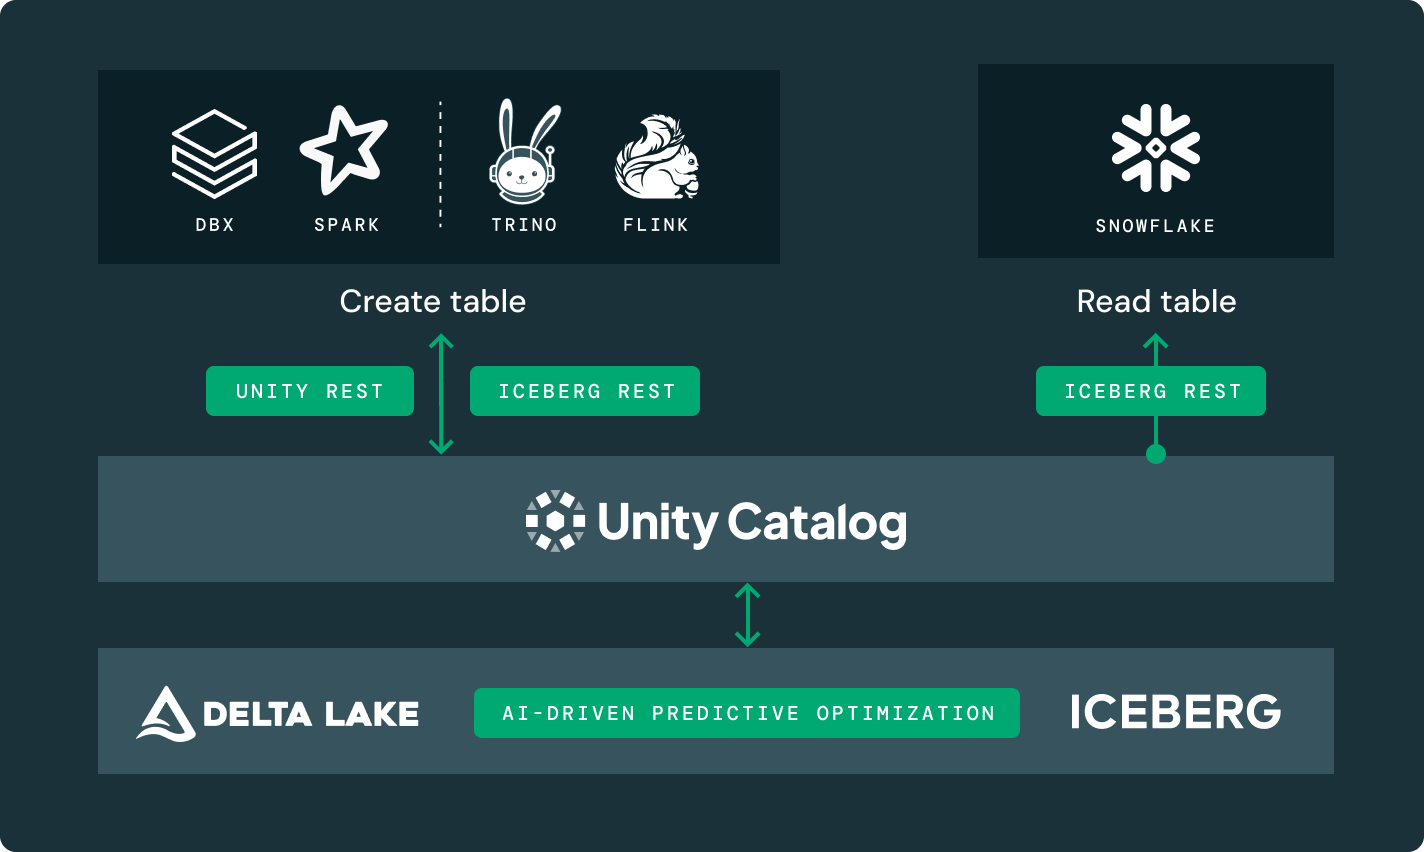Click the dotted divider between Spark and Trino
1424x852 pixels.
point(440,165)
